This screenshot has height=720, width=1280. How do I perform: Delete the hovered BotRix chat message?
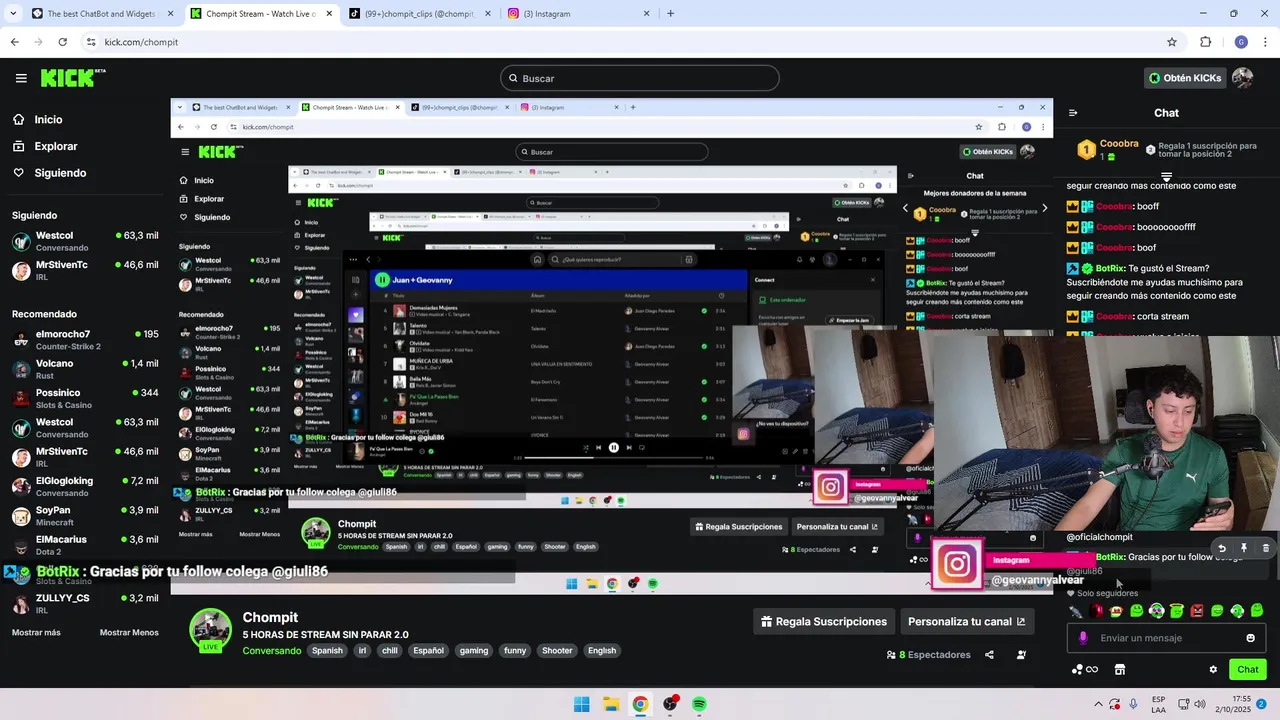click(1266, 548)
